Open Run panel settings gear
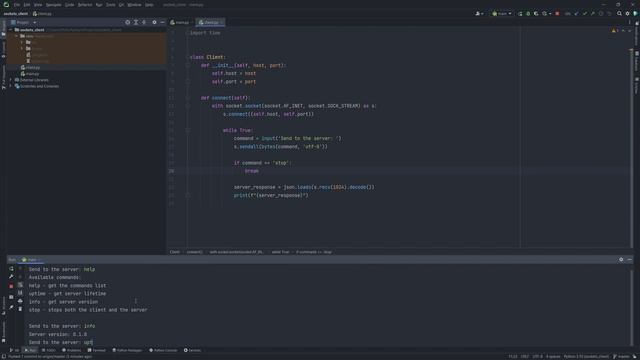 click(x=621, y=260)
